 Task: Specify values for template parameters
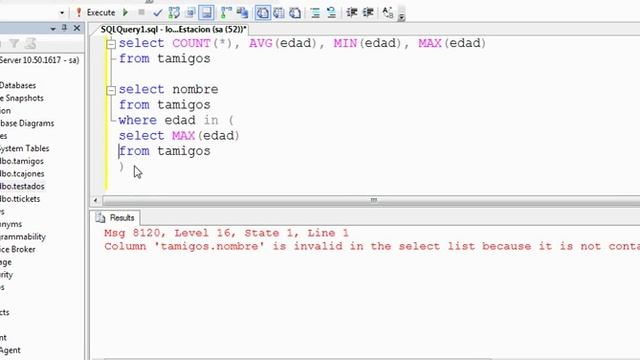(x=388, y=13)
